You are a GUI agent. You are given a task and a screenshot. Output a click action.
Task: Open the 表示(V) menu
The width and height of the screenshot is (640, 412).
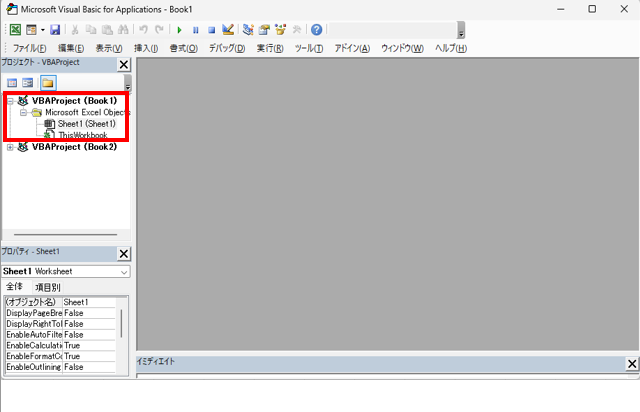click(109, 48)
